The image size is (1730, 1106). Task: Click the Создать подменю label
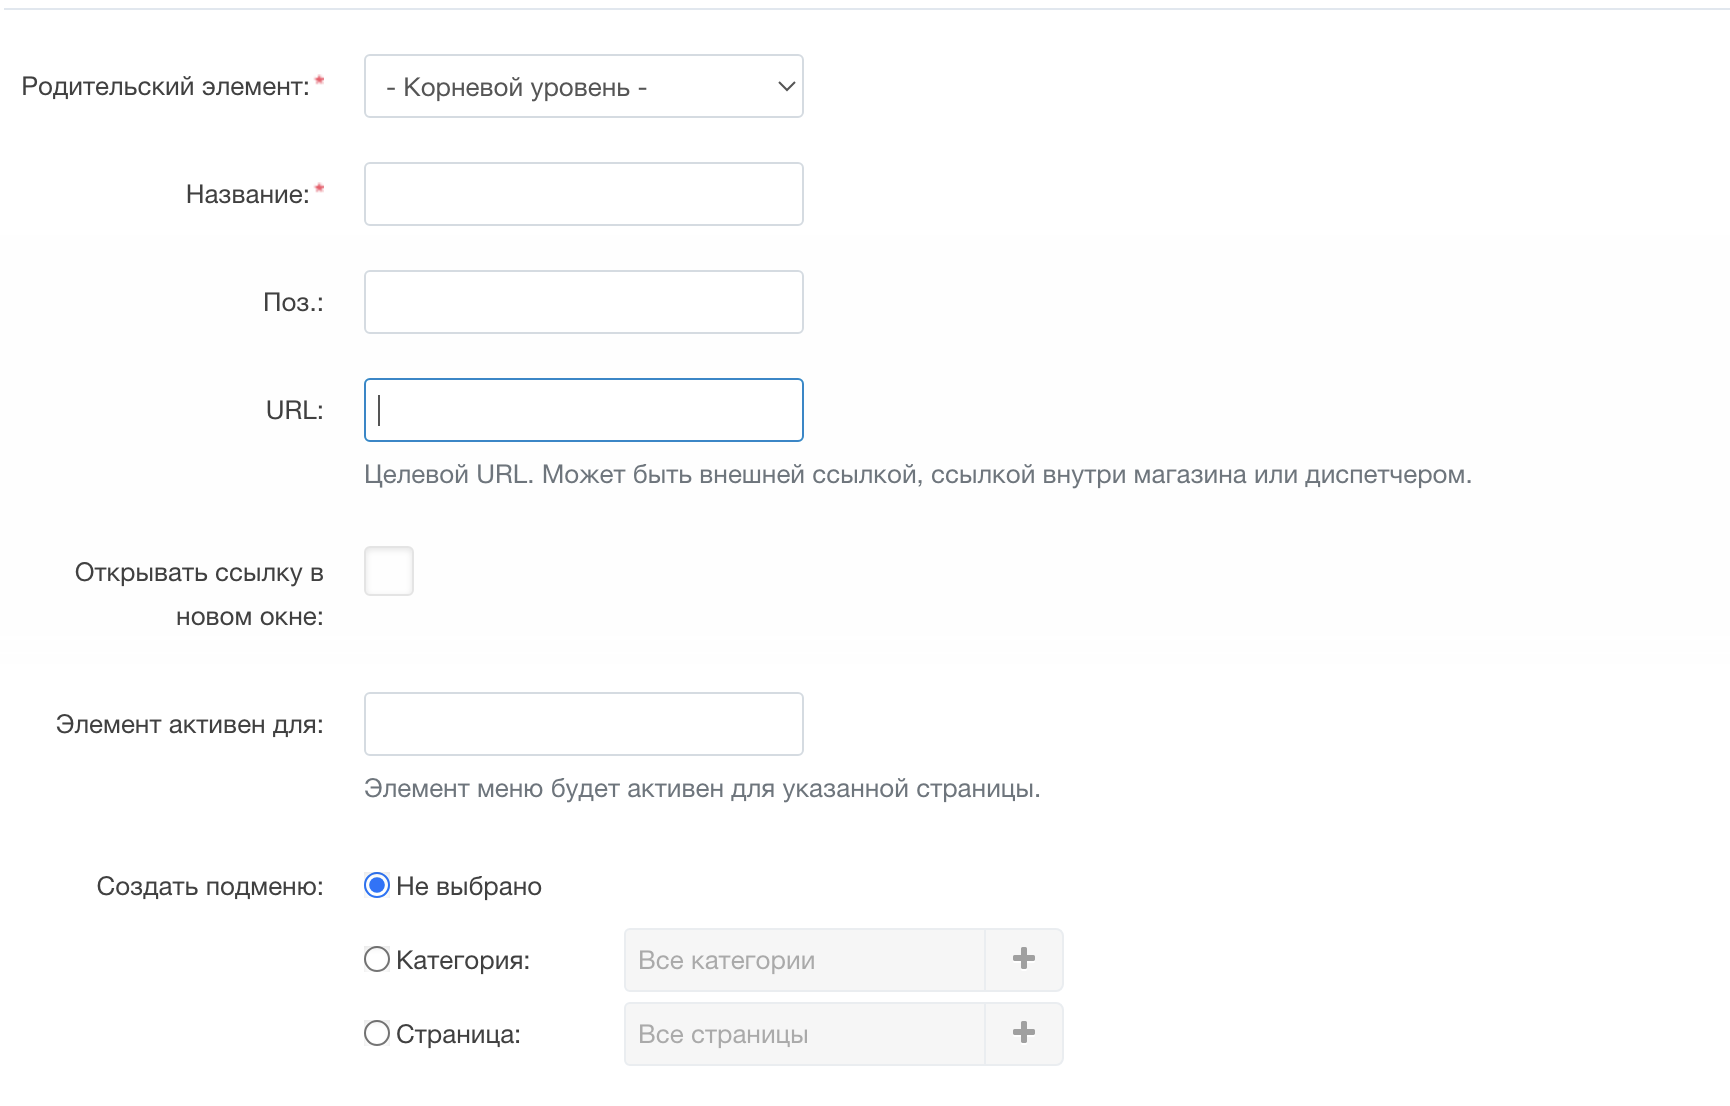[210, 887]
